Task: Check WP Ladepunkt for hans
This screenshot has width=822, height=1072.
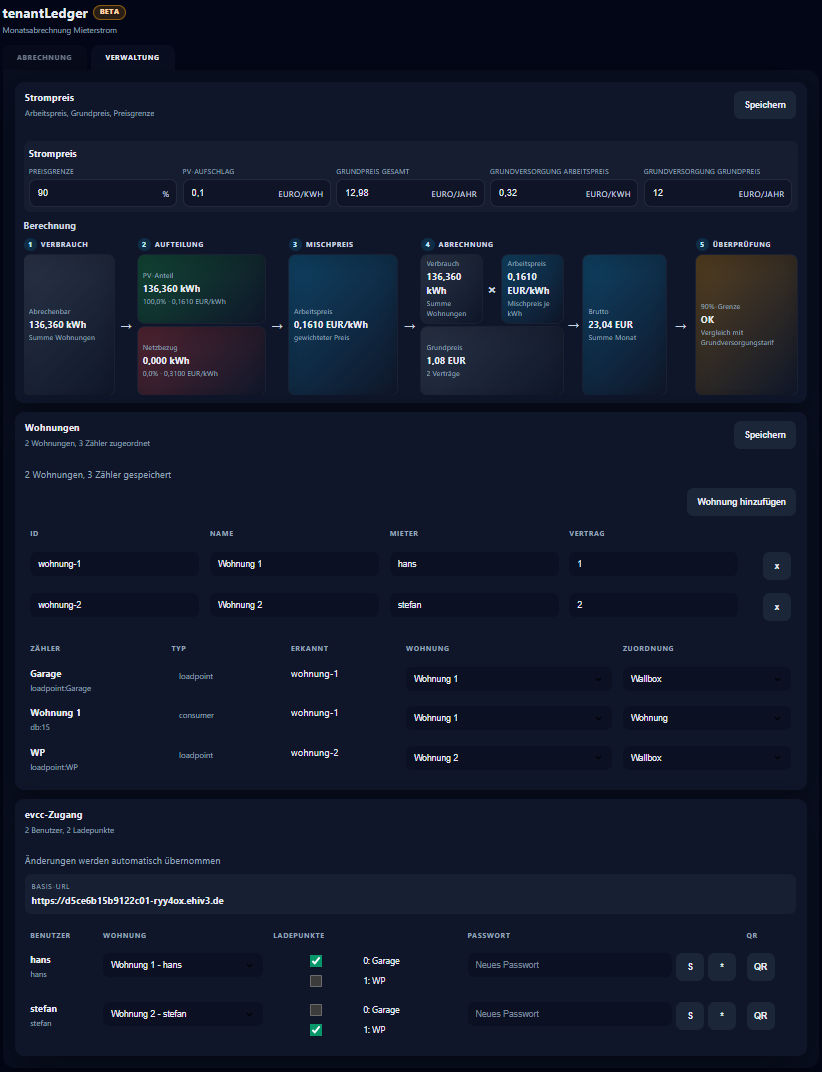Action: [316, 981]
